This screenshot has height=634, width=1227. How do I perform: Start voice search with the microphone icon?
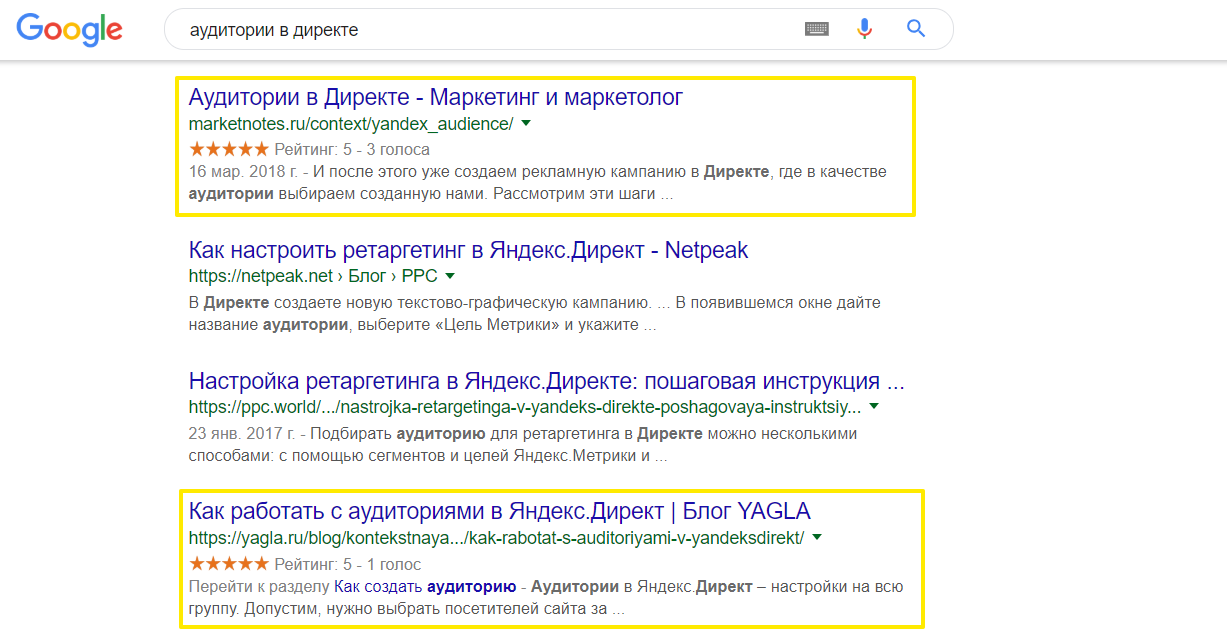tap(865, 29)
